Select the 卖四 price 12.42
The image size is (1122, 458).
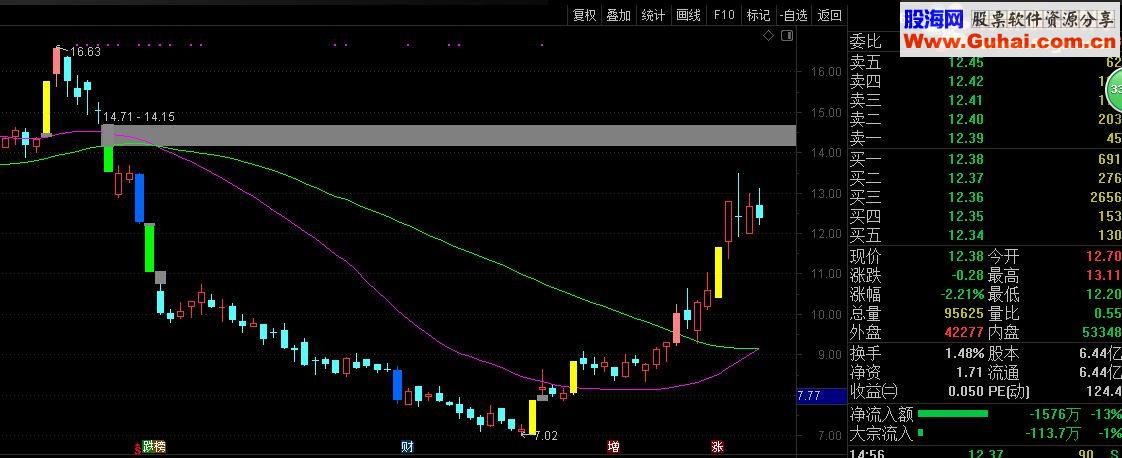point(966,82)
